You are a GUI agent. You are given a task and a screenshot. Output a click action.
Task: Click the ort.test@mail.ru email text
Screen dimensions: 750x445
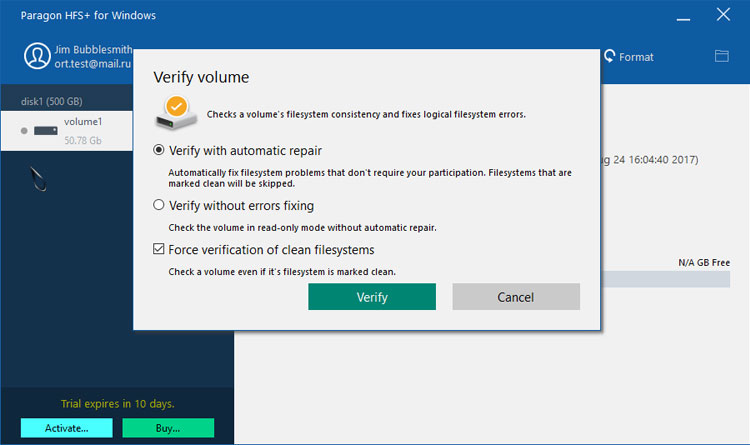pyautogui.click(x=93, y=64)
